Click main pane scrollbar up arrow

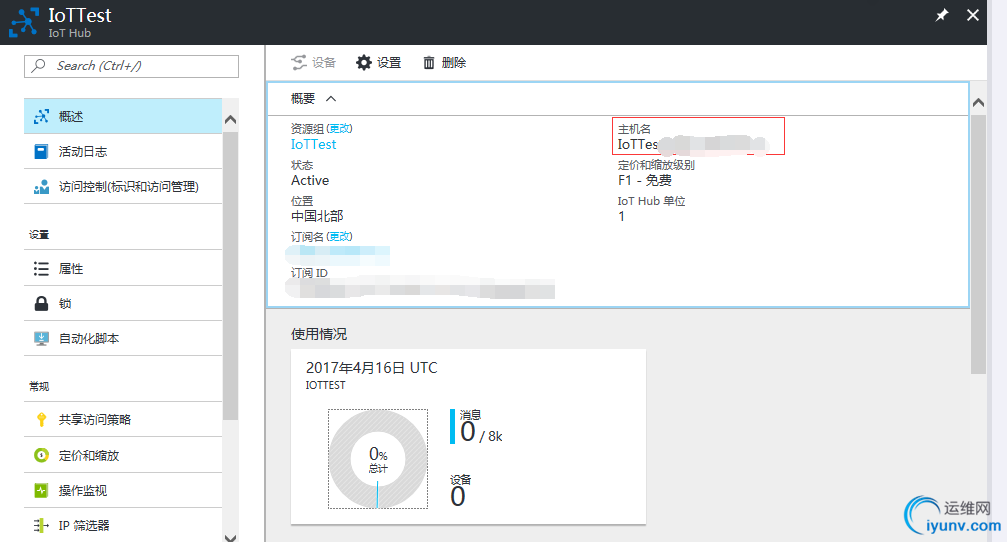(x=978, y=103)
